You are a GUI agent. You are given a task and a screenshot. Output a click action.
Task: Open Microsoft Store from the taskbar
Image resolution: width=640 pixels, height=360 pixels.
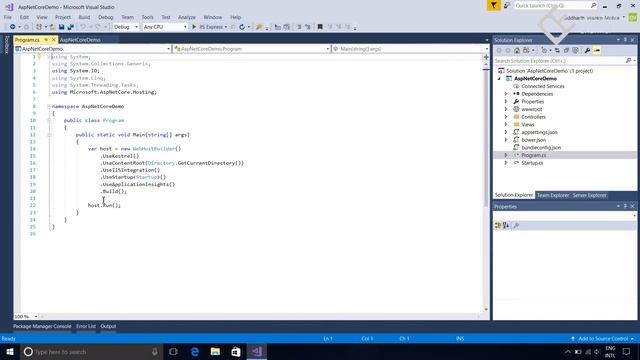(236, 351)
